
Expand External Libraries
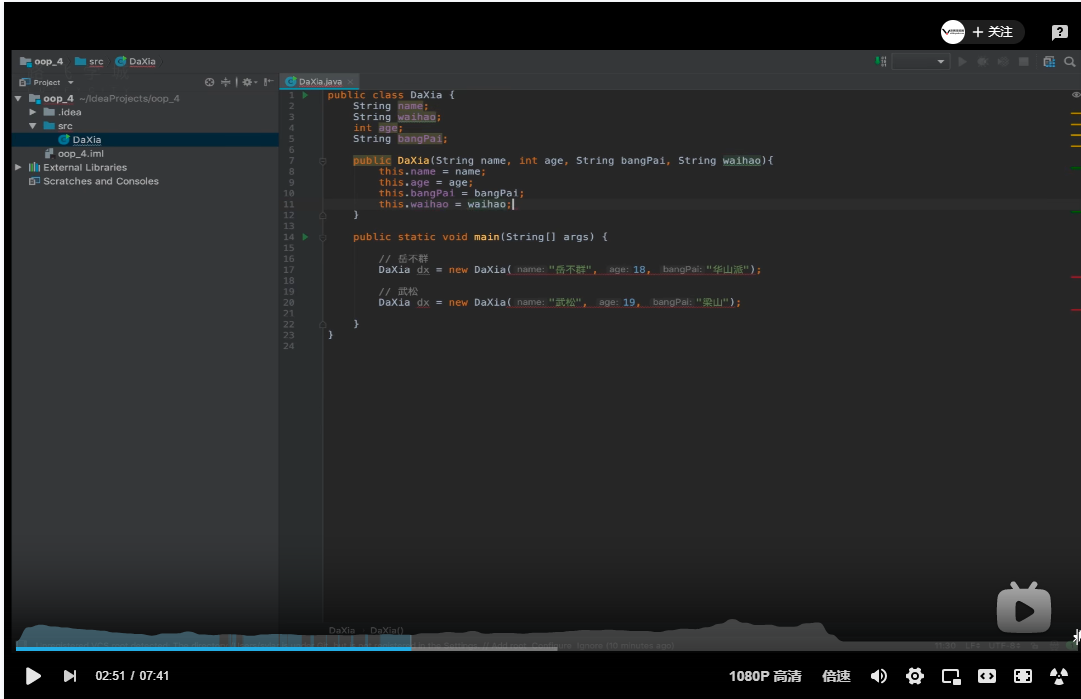(x=18, y=168)
